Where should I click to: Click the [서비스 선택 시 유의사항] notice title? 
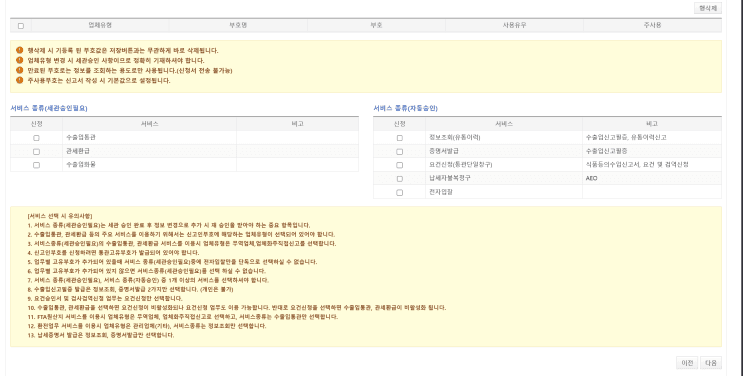tap(60, 216)
